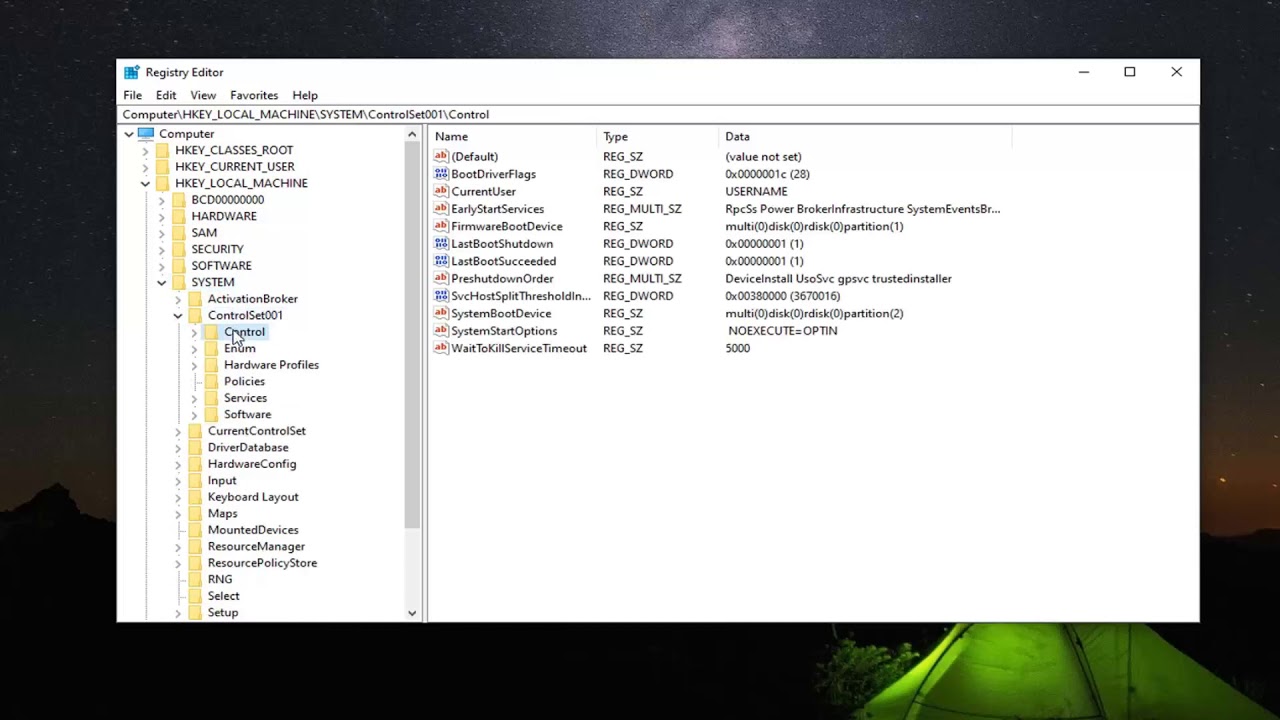Open the Favorites menu

click(254, 95)
